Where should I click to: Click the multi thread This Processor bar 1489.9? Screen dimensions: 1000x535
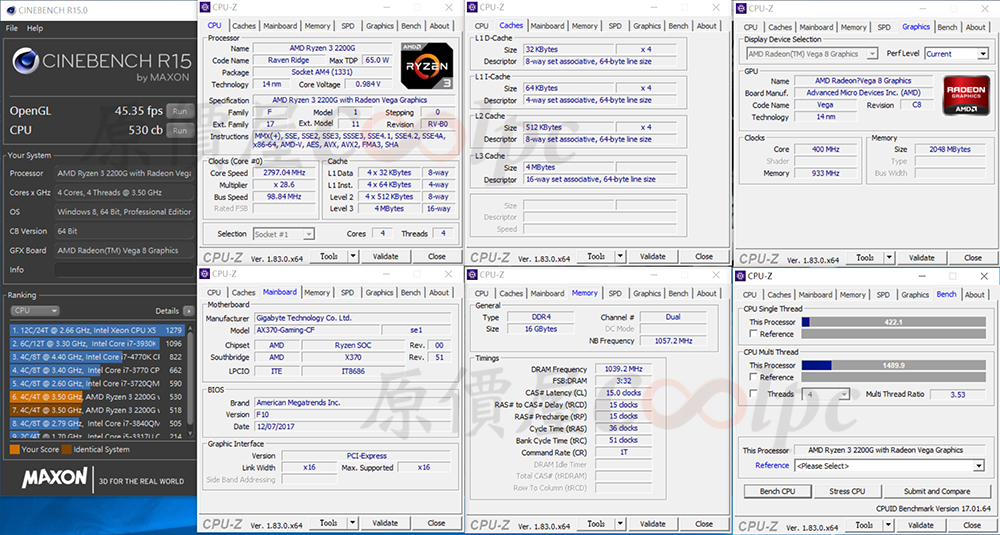click(x=893, y=365)
